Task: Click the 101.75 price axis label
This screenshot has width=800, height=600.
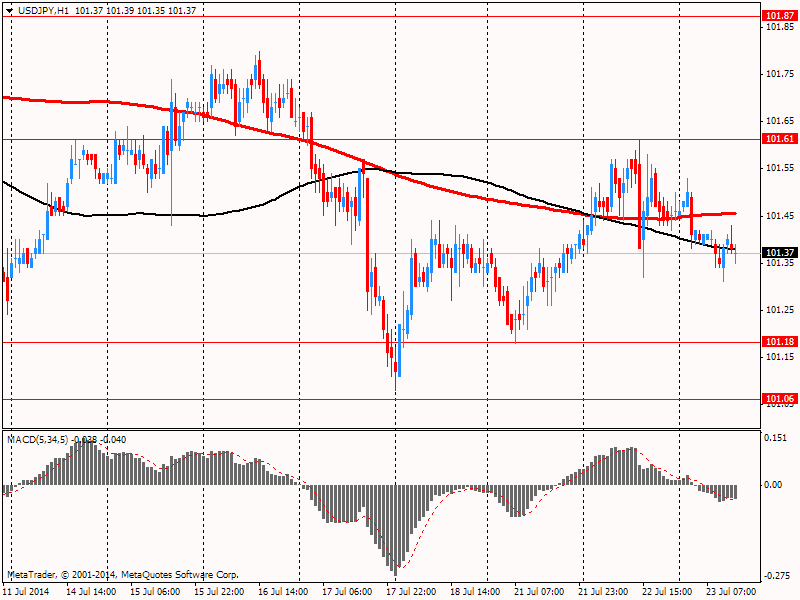Action: (780, 74)
